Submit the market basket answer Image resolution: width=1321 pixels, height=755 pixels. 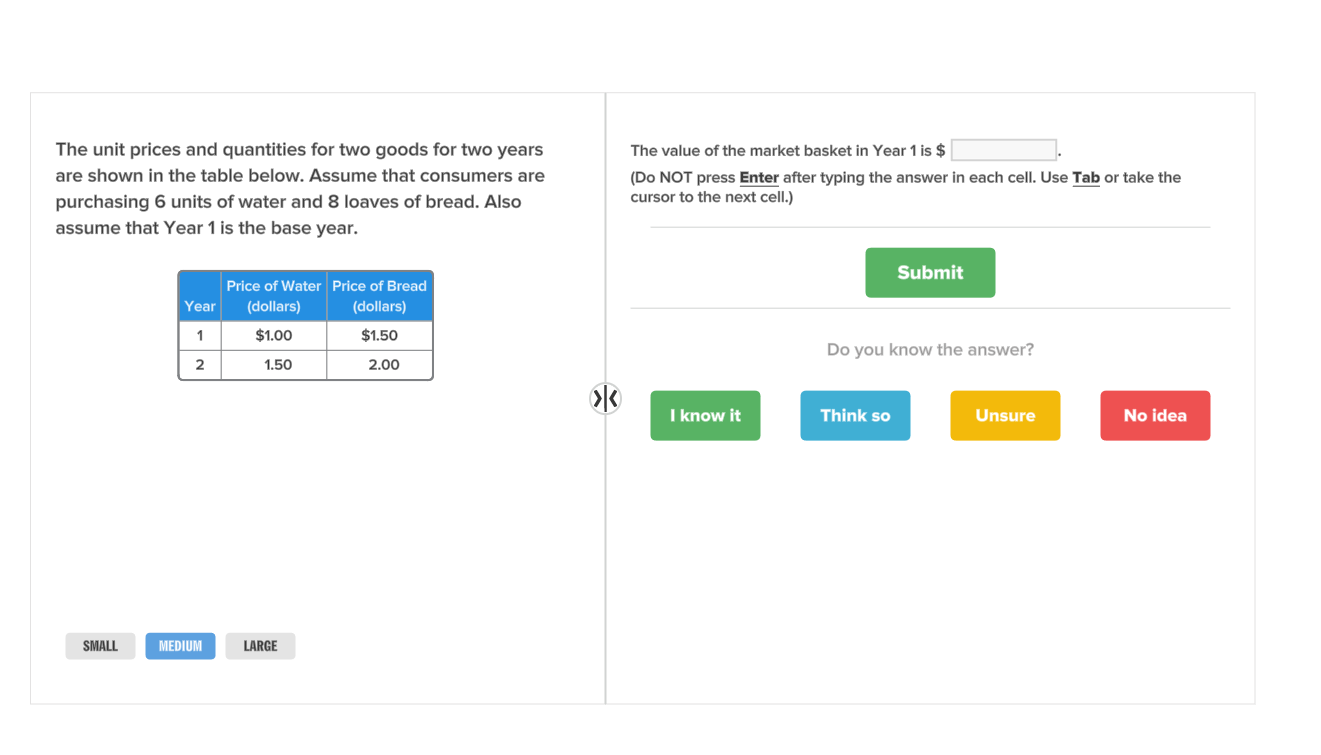[930, 272]
